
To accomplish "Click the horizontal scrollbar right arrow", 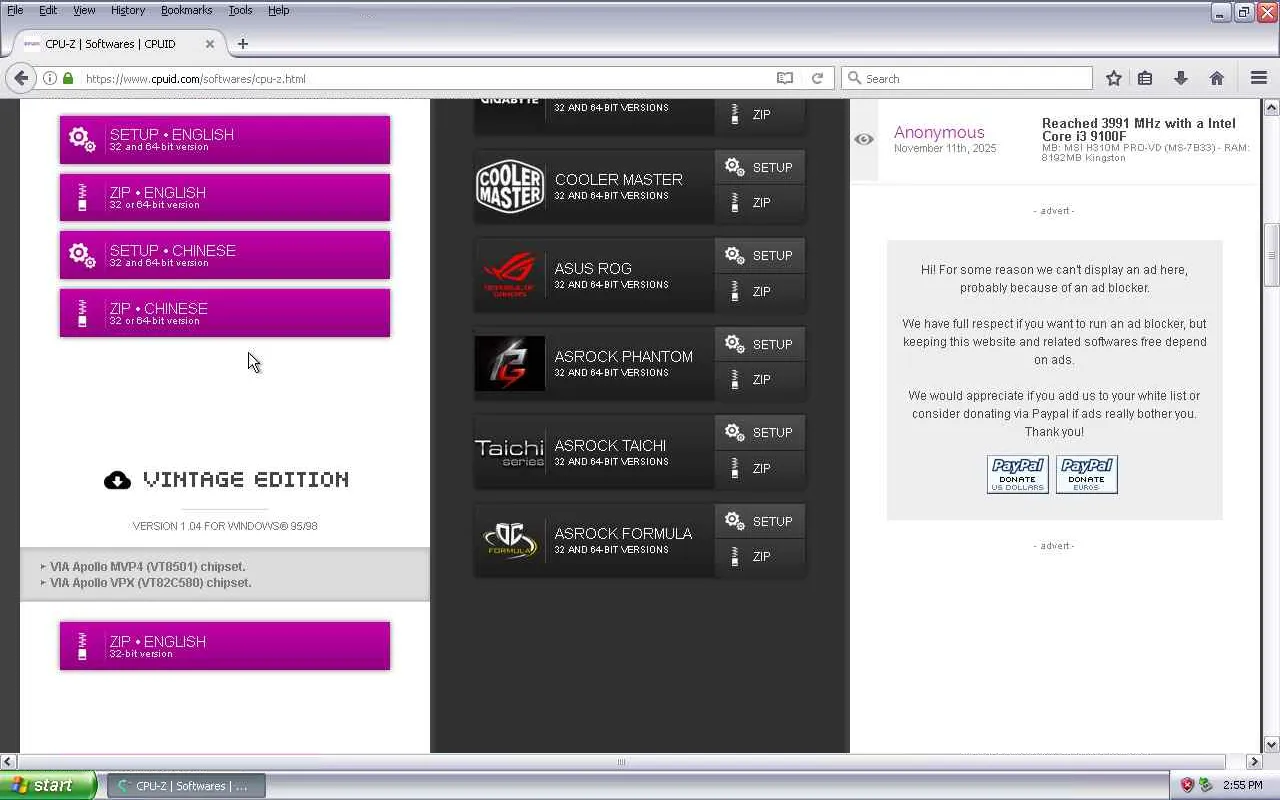I will [1255, 762].
